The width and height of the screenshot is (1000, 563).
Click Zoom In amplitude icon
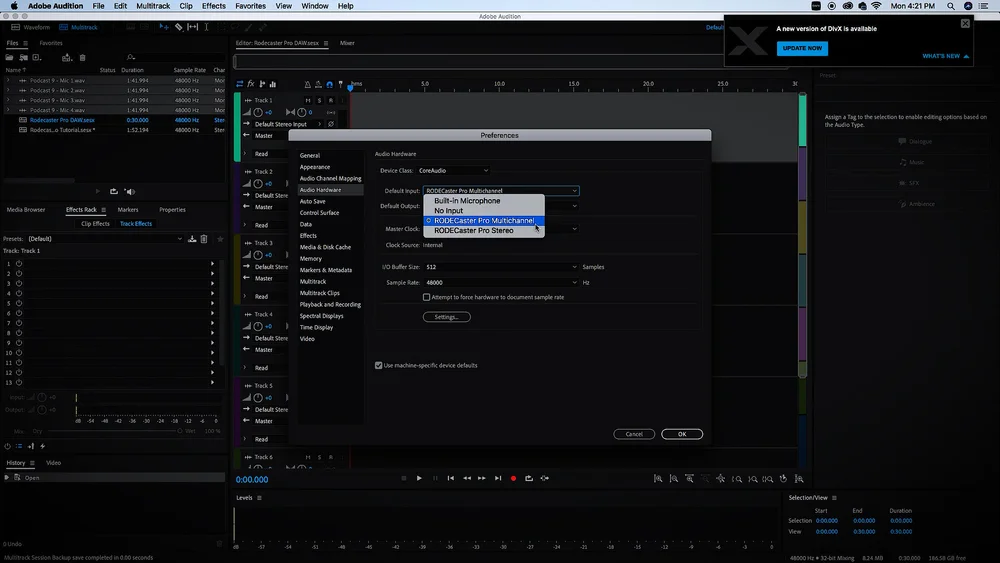click(658, 479)
